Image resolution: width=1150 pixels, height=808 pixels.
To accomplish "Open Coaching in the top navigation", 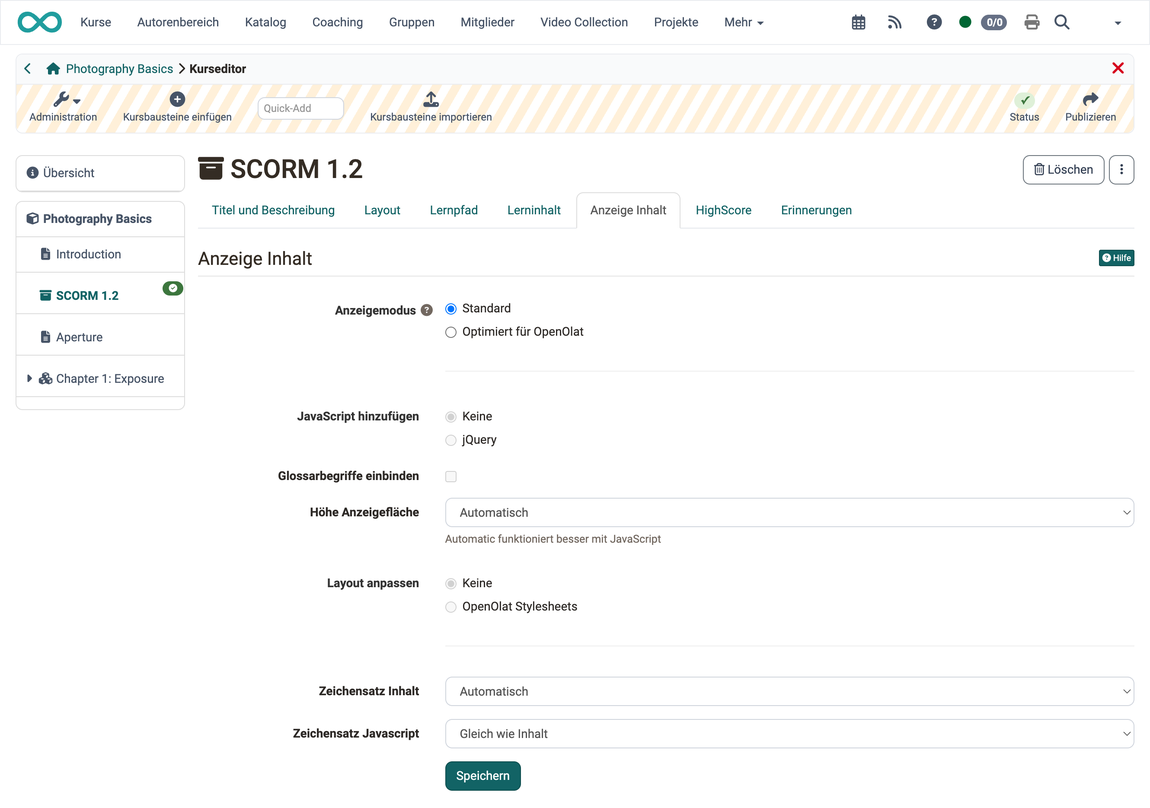I will (x=337, y=23).
